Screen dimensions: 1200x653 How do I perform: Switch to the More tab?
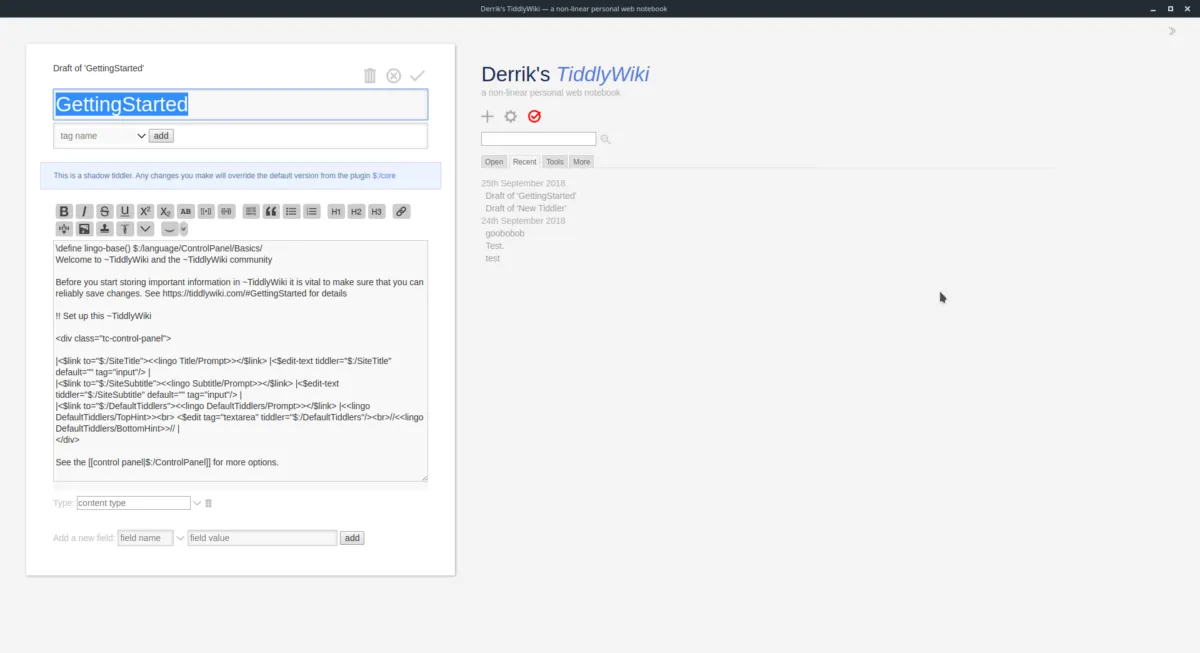pos(582,162)
